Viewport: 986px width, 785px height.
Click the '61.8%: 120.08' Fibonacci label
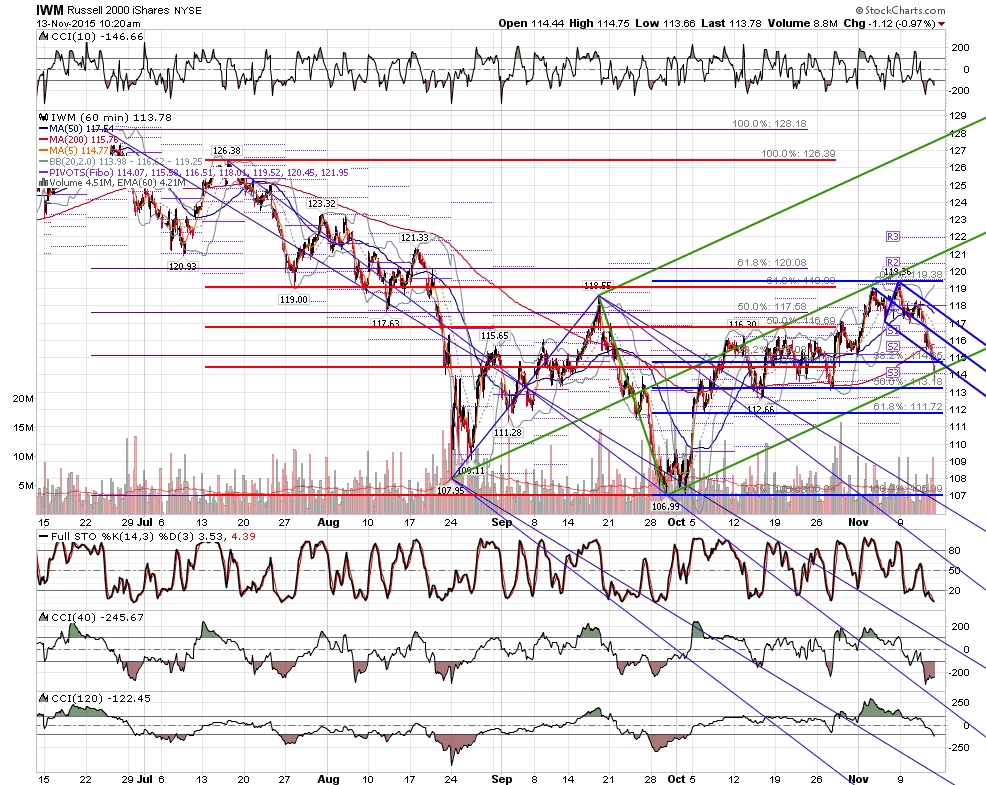[772, 263]
